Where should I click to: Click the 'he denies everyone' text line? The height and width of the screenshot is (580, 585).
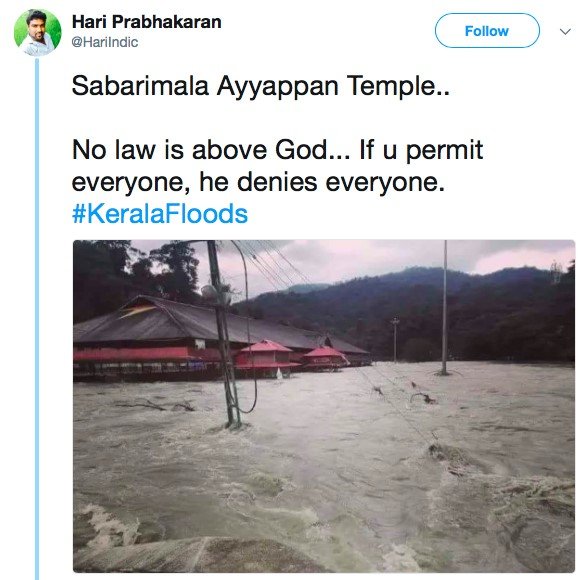[x=258, y=182]
